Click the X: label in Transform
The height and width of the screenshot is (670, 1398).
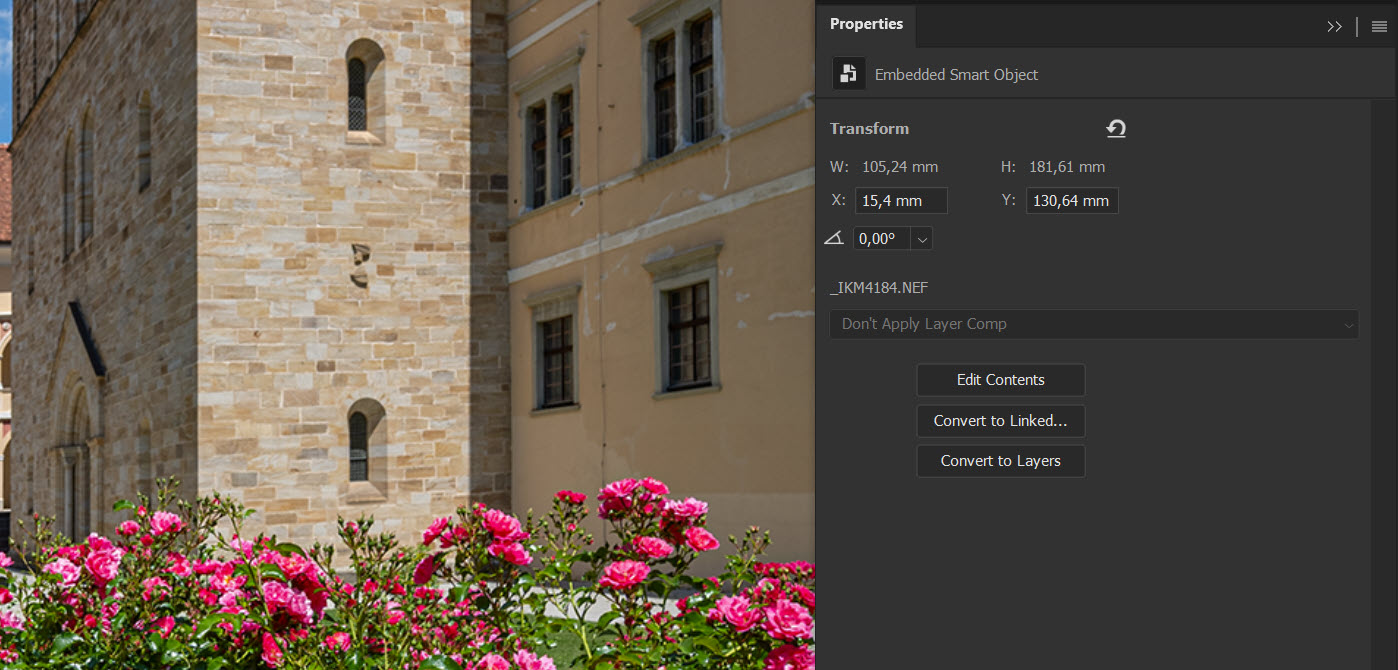coord(838,200)
